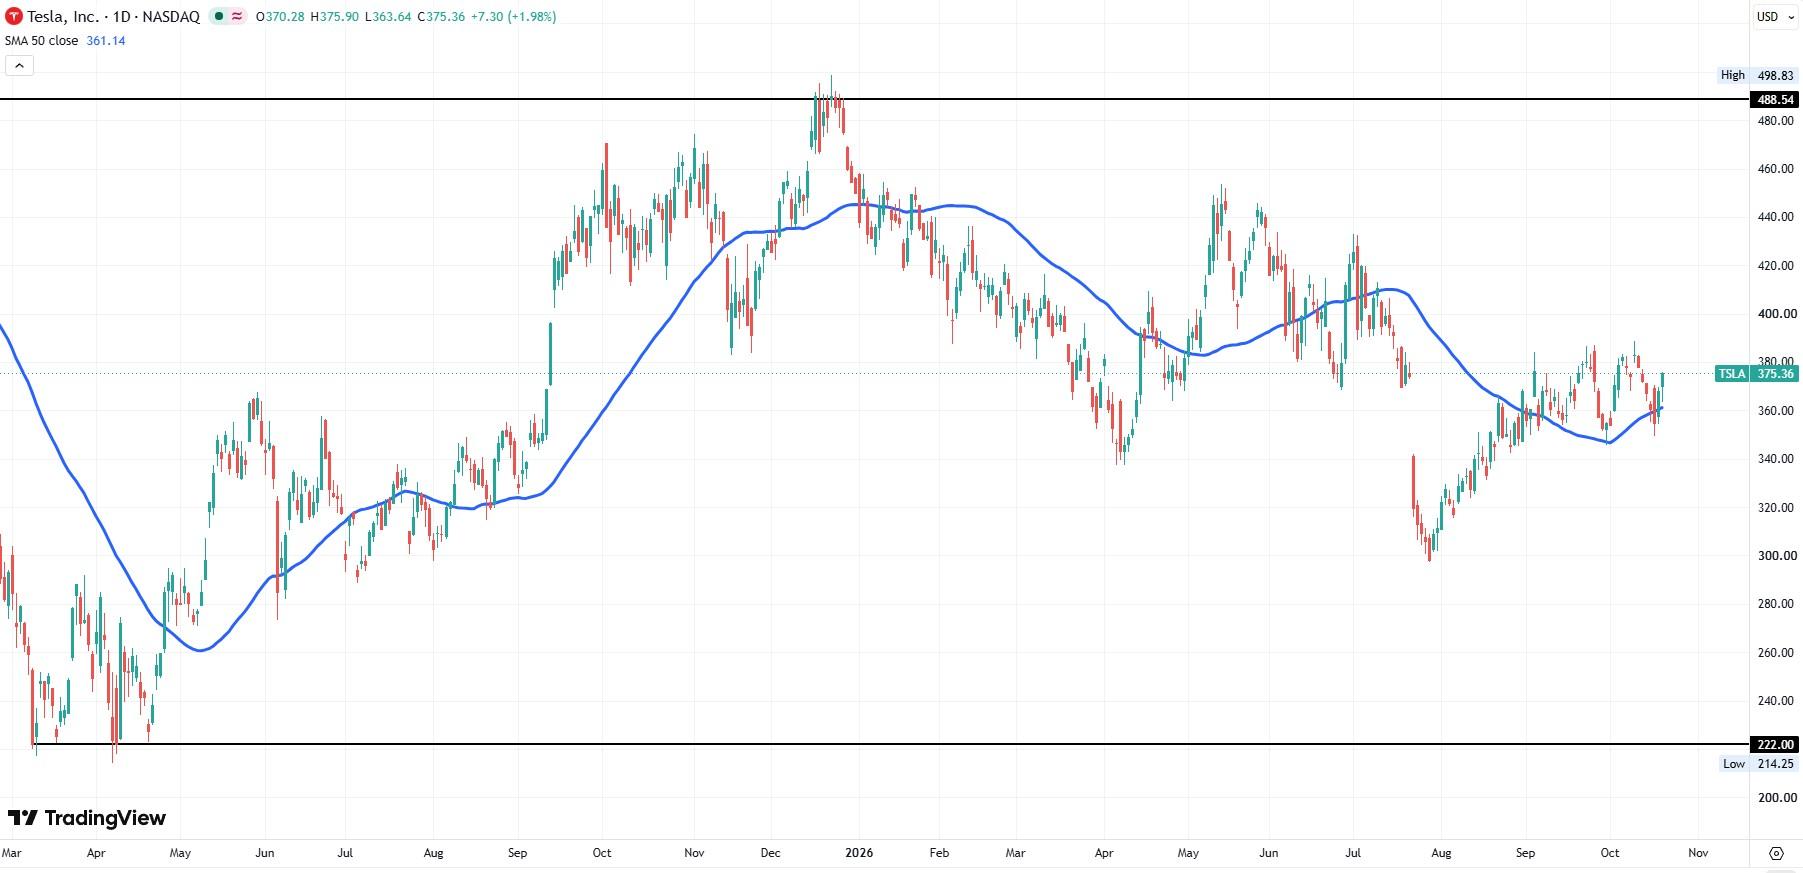Collapse the indicator legend with the chevron
The width and height of the screenshot is (1803, 873).
[x=19, y=66]
